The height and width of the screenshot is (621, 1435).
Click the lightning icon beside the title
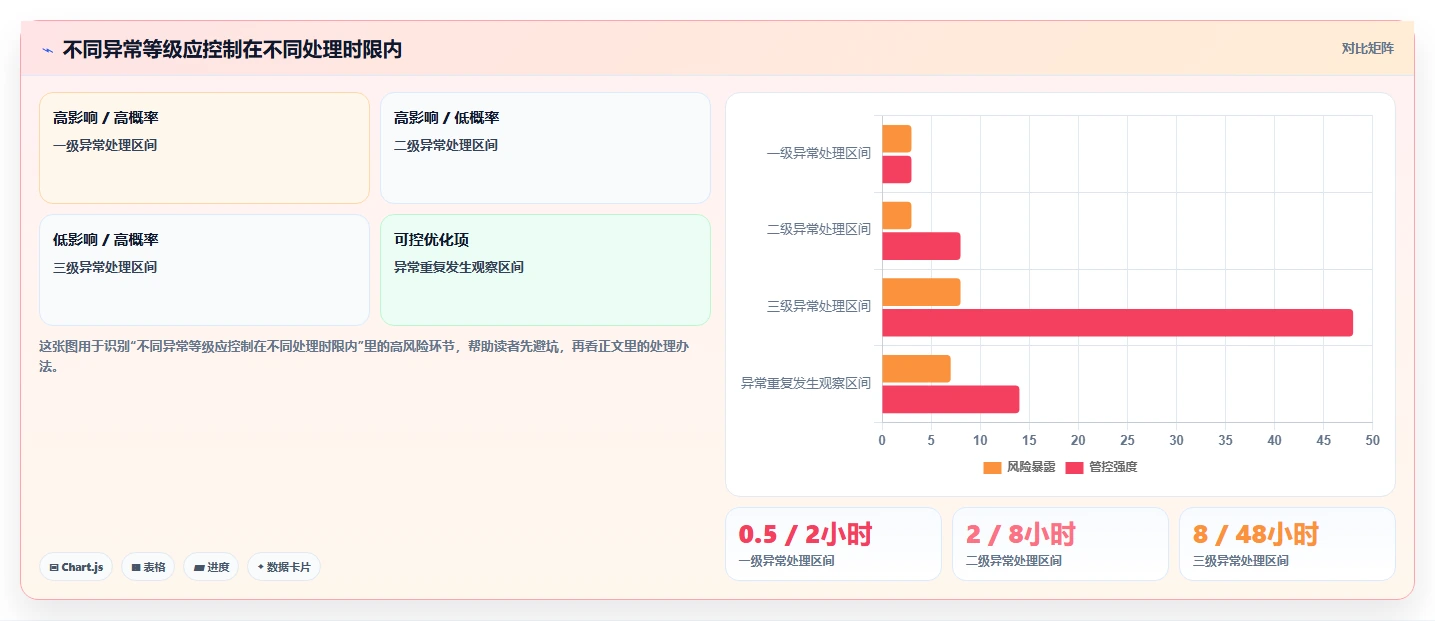click(x=47, y=49)
